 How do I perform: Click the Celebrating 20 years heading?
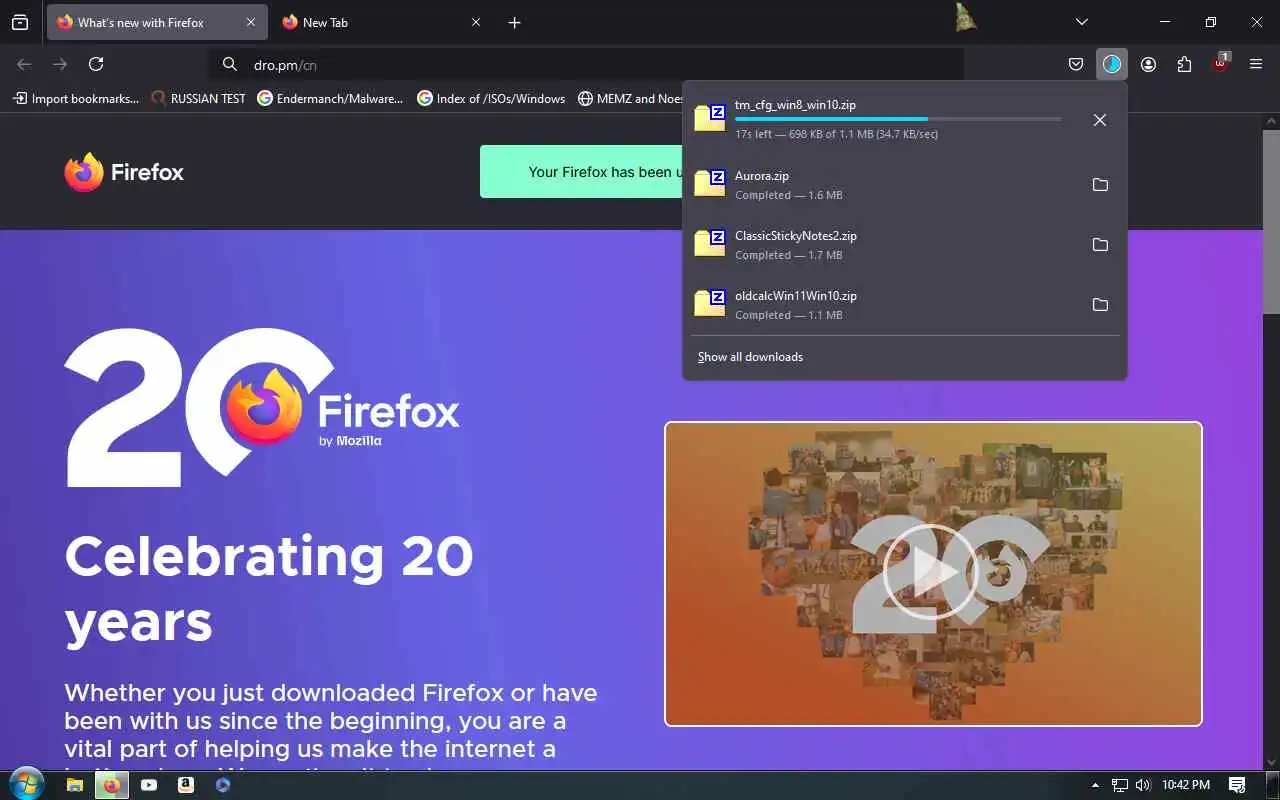pyautogui.click(x=269, y=588)
